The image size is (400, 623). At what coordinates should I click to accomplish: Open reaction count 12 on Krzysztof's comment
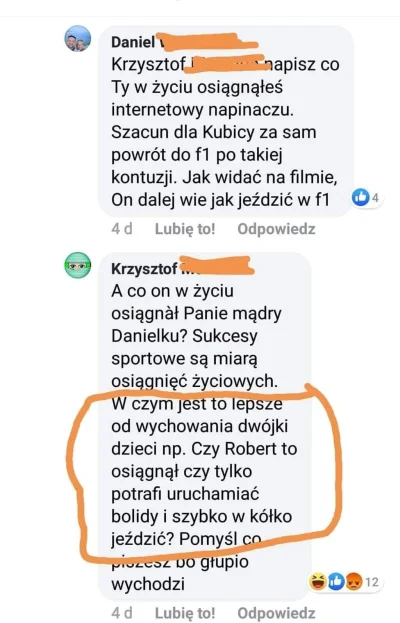[372, 582]
